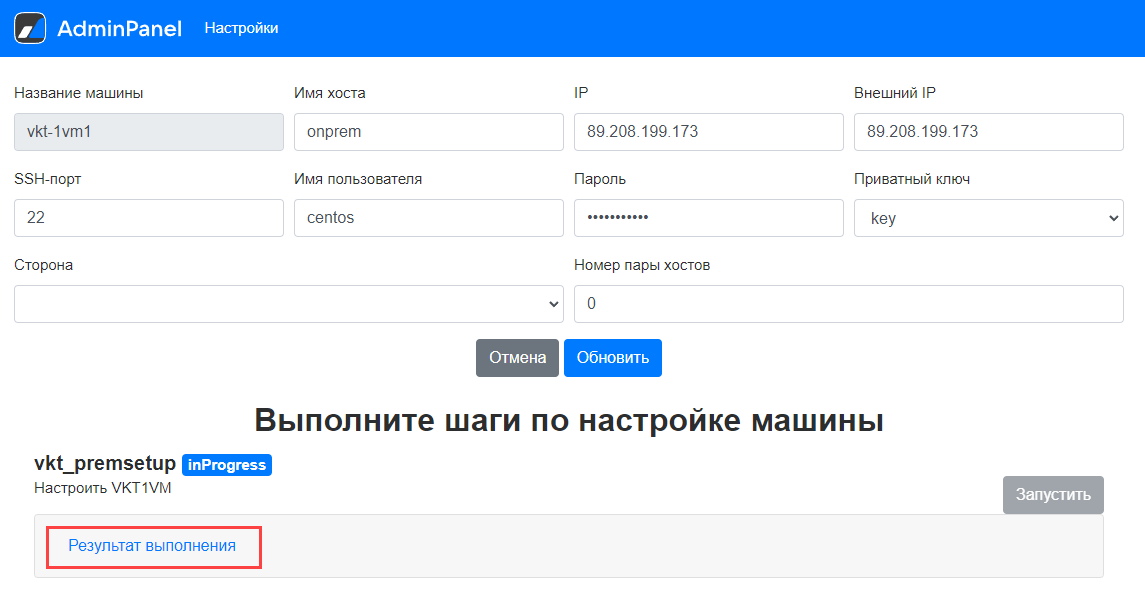The width and height of the screenshot is (1145, 613).
Task: Click the Название машины field vkt-1vm1
Action: 148,132
